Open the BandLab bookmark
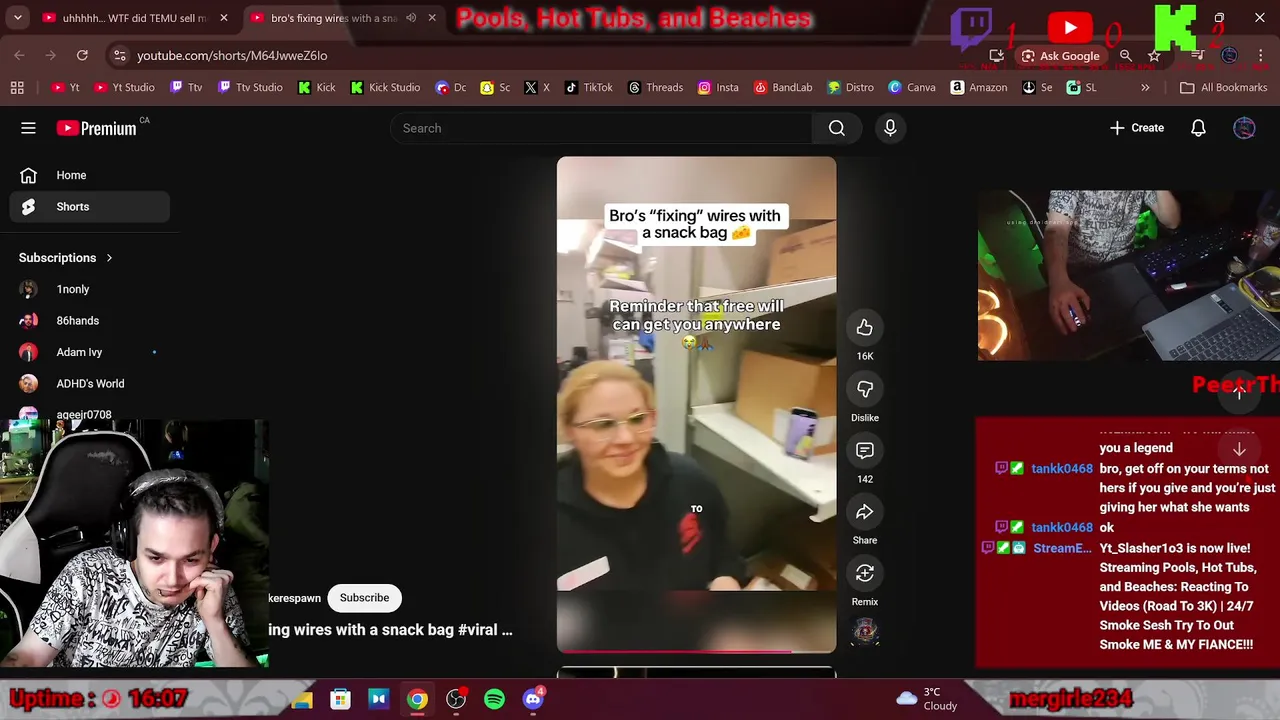The width and height of the screenshot is (1280, 720). (782, 88)
